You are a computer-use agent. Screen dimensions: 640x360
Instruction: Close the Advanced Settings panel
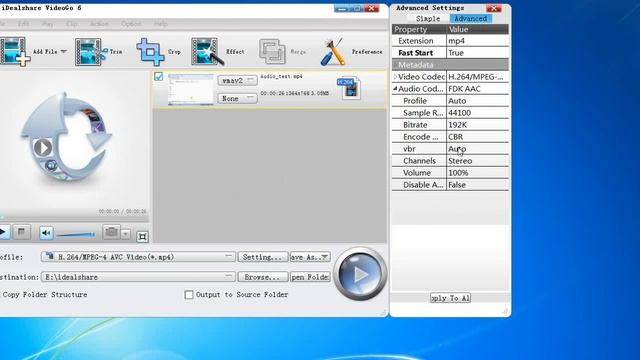[494, 8]
